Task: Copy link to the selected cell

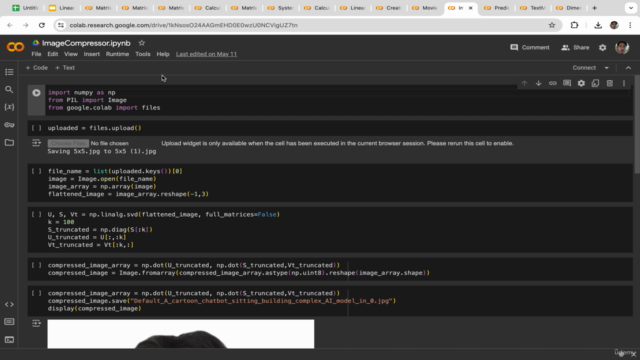Action: (553, 83)
